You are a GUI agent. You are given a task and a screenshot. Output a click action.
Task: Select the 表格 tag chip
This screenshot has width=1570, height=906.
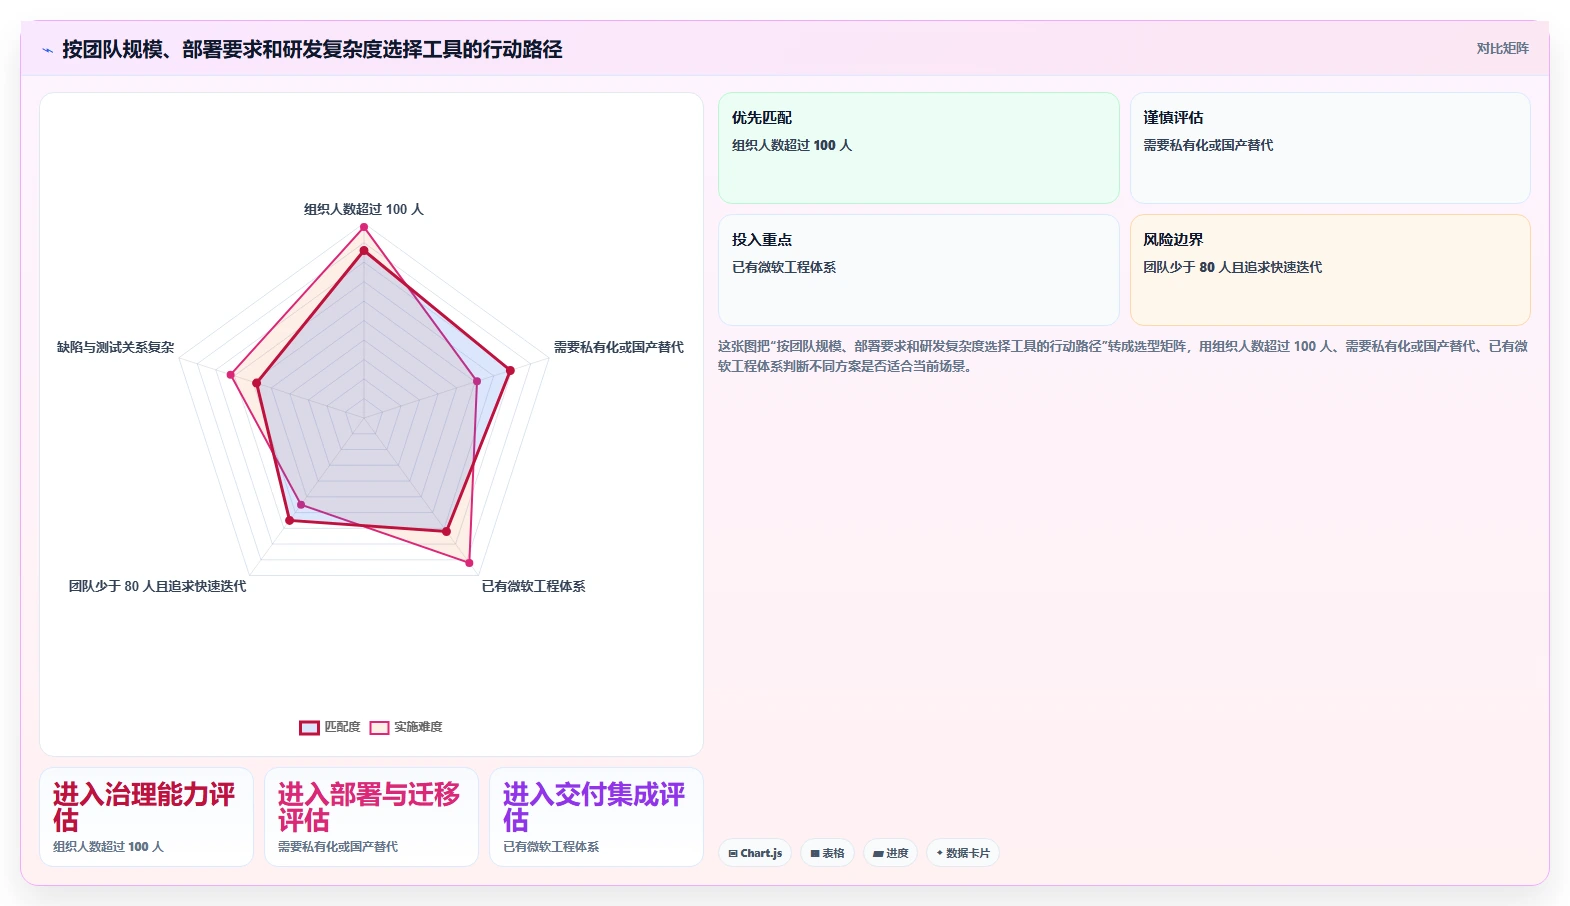827,853
